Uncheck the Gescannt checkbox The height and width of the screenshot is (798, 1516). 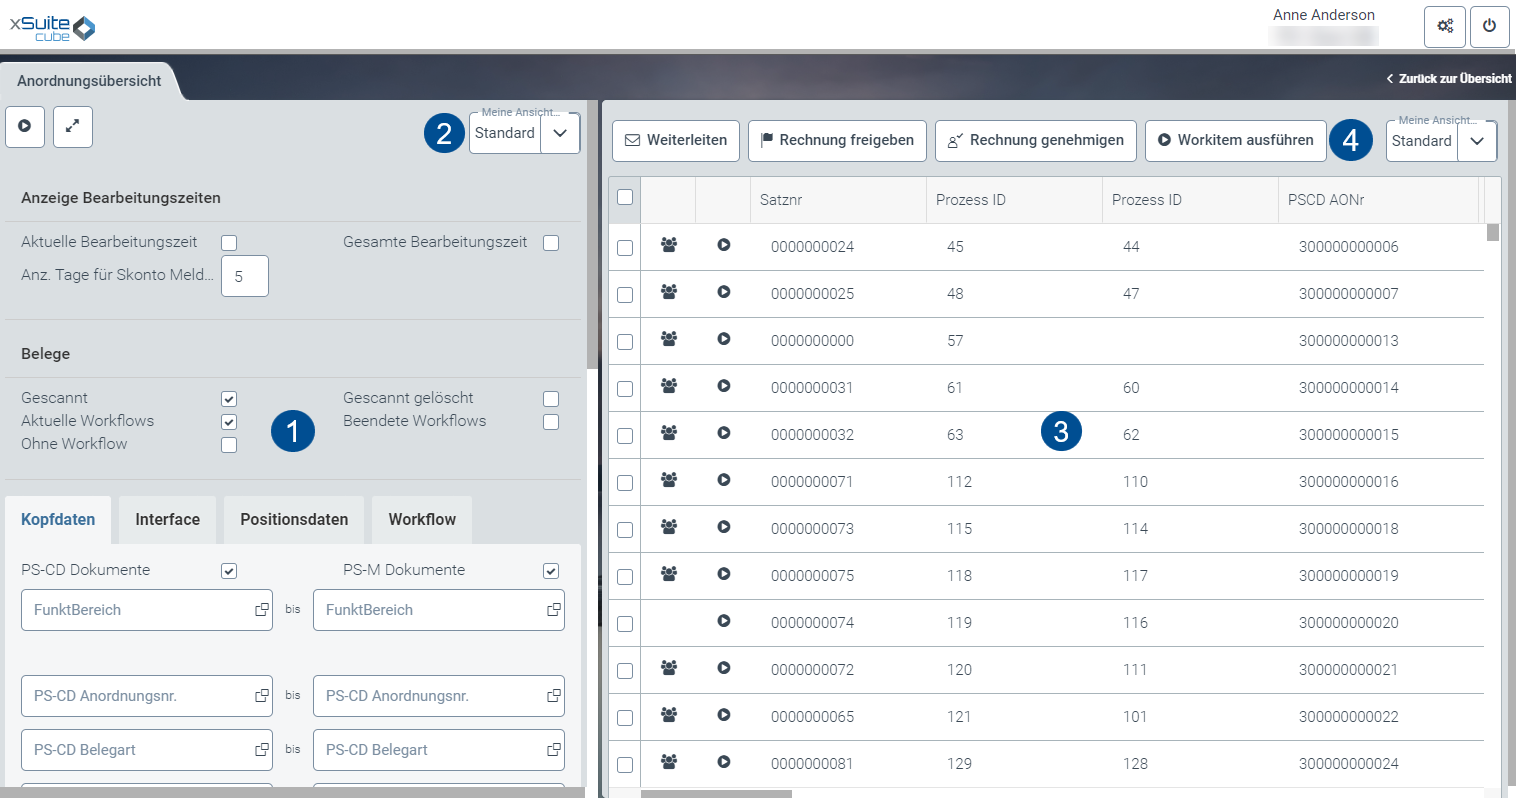click(x=229, y=399)
